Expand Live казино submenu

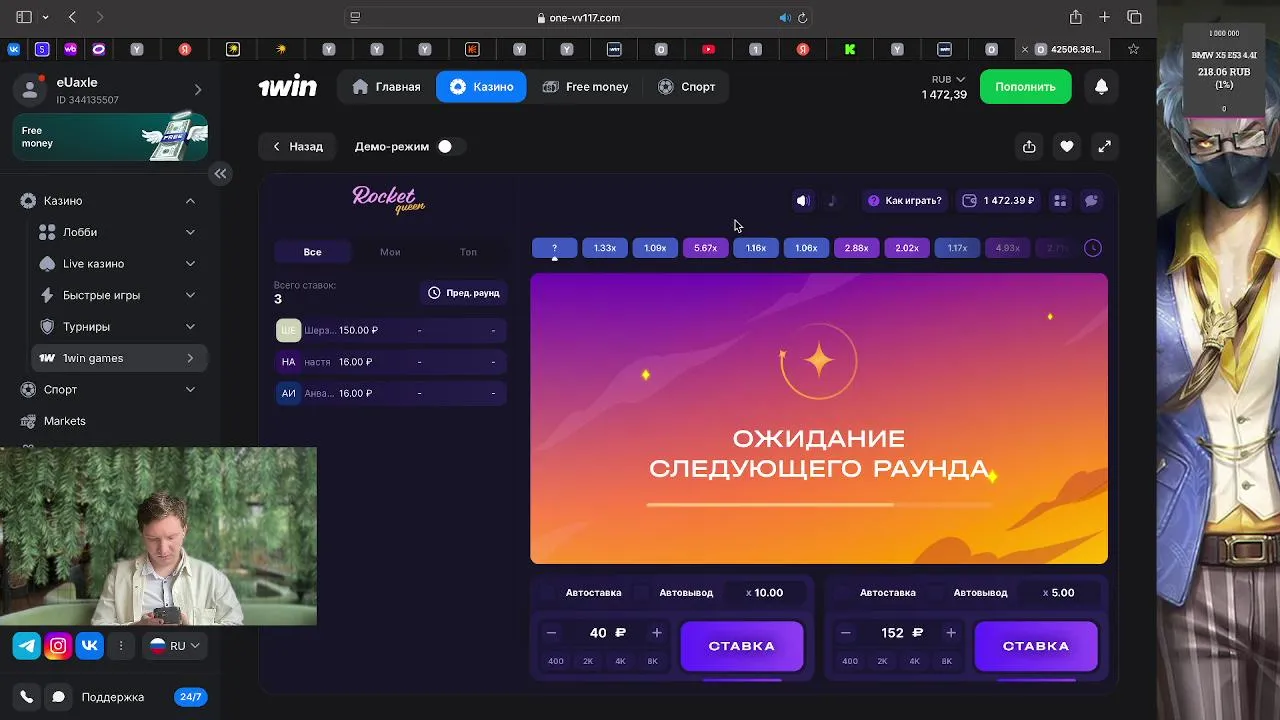click(190, 264)
